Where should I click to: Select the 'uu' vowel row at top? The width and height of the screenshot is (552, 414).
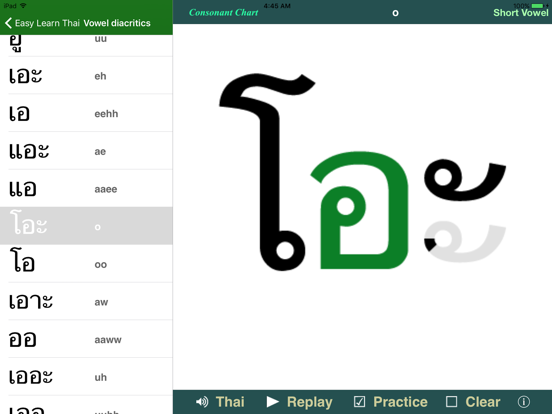[86, 45]
